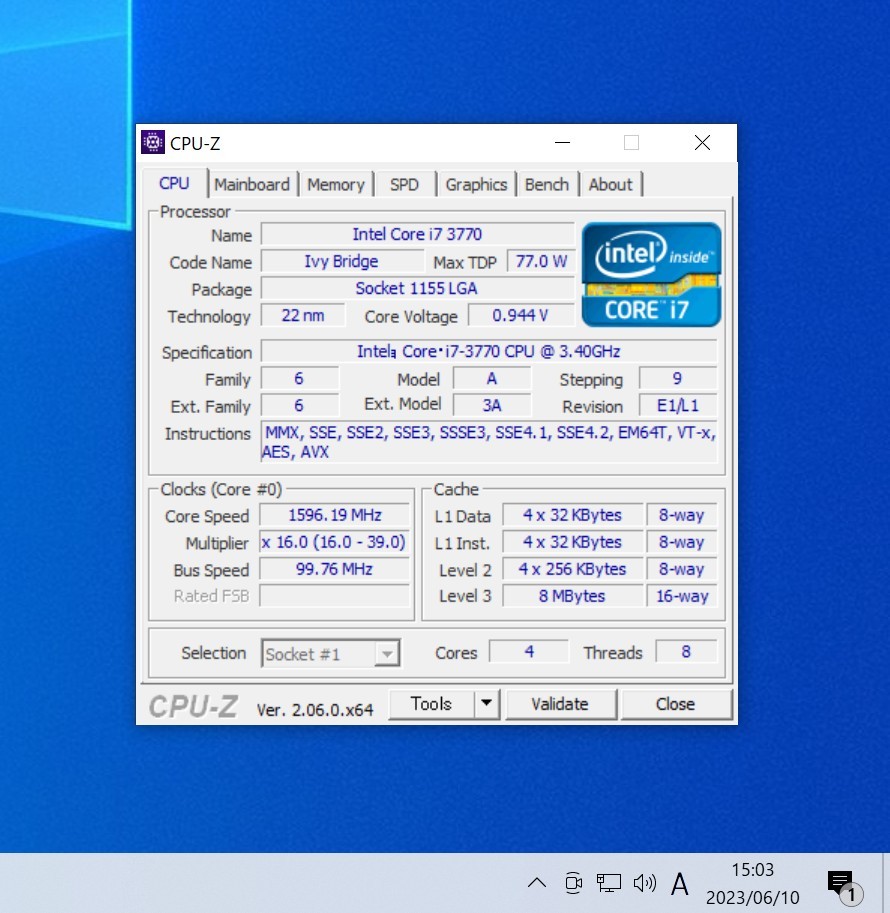
Task: Select the CPU tab
Action: tap(174, 183)
